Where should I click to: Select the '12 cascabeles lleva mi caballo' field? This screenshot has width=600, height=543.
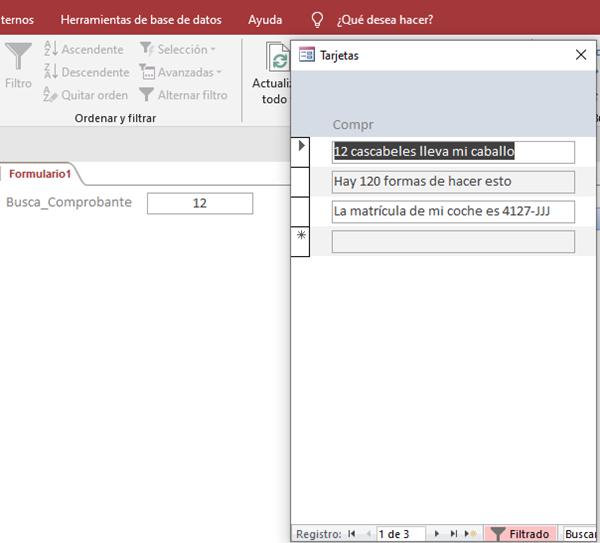pos(453,152)
